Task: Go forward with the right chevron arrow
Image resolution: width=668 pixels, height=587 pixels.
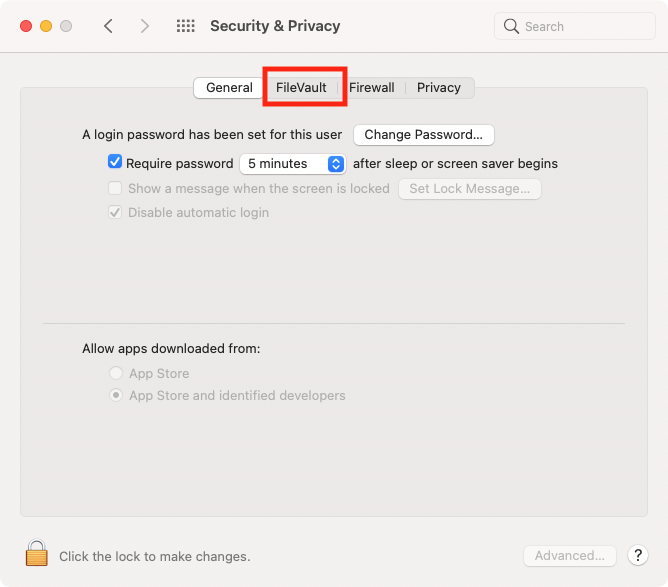Action: (x=145, y=26)
